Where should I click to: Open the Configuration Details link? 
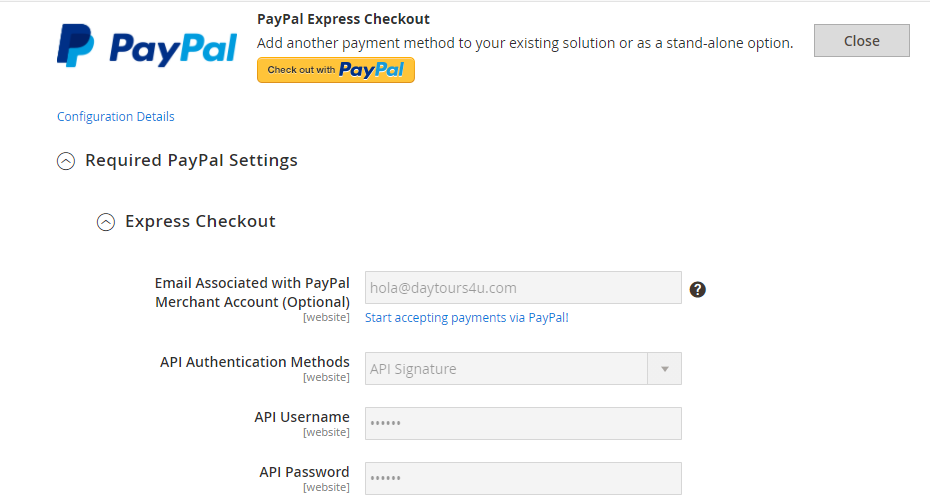(116, 117)
